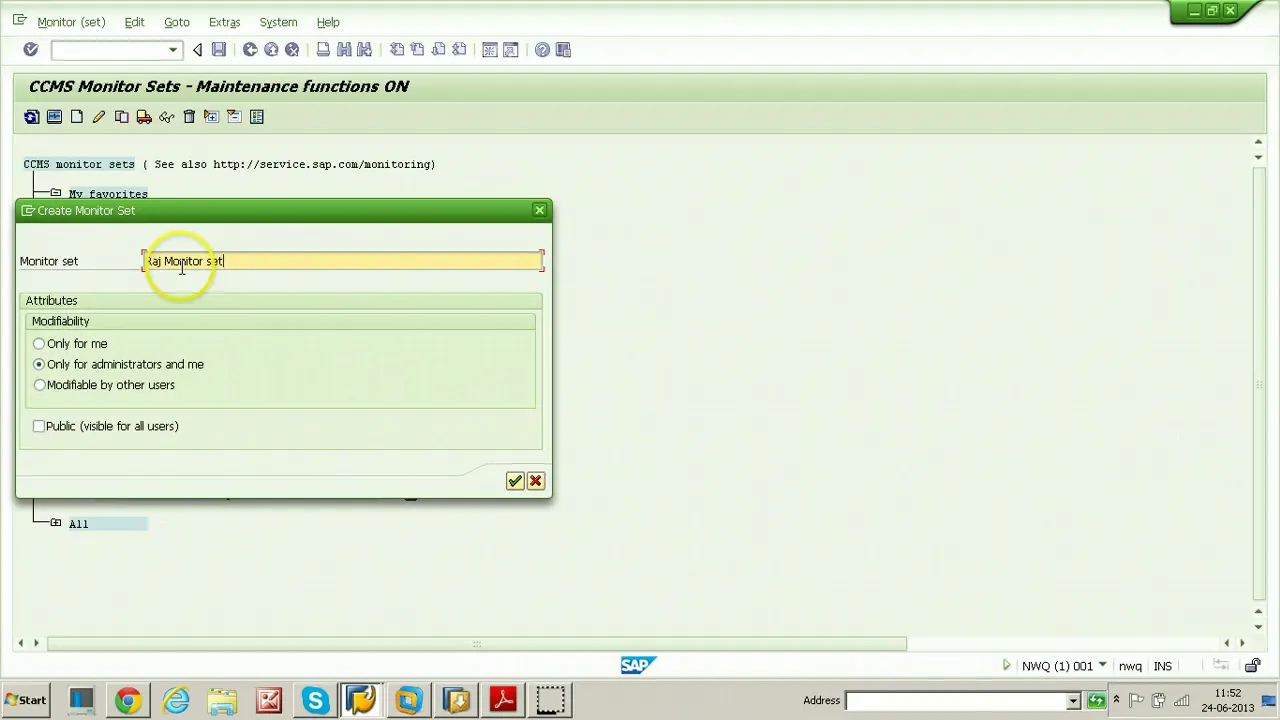The width and height of the screenshot is (1280, 720).
Task: Click in the taskbar Address input field
Action: pos(955,701)
